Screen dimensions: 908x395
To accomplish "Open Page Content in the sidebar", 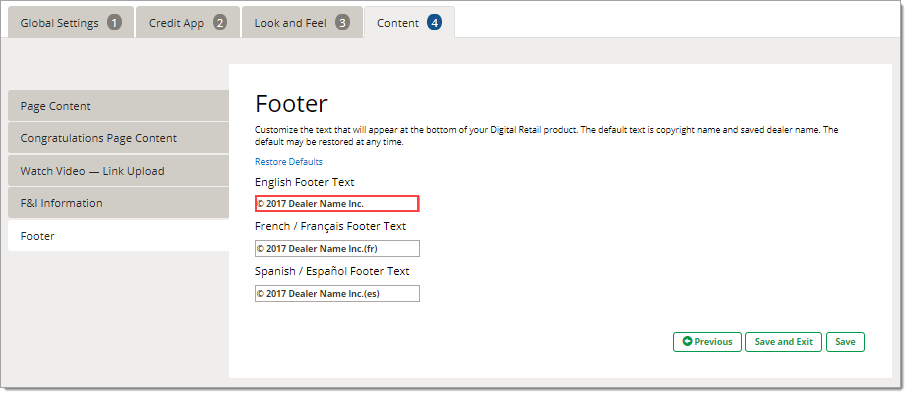I will tap(119, 106).
